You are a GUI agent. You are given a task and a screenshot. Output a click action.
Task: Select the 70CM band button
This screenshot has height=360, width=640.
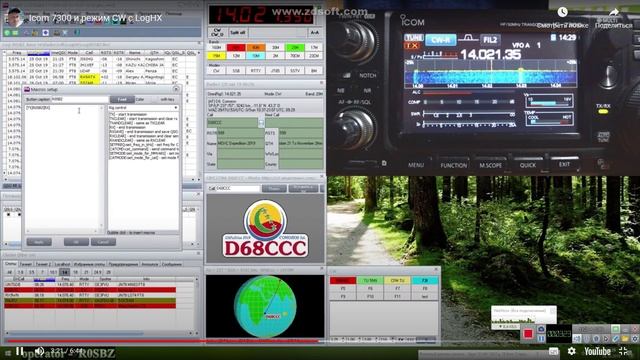tap(295, 56)
